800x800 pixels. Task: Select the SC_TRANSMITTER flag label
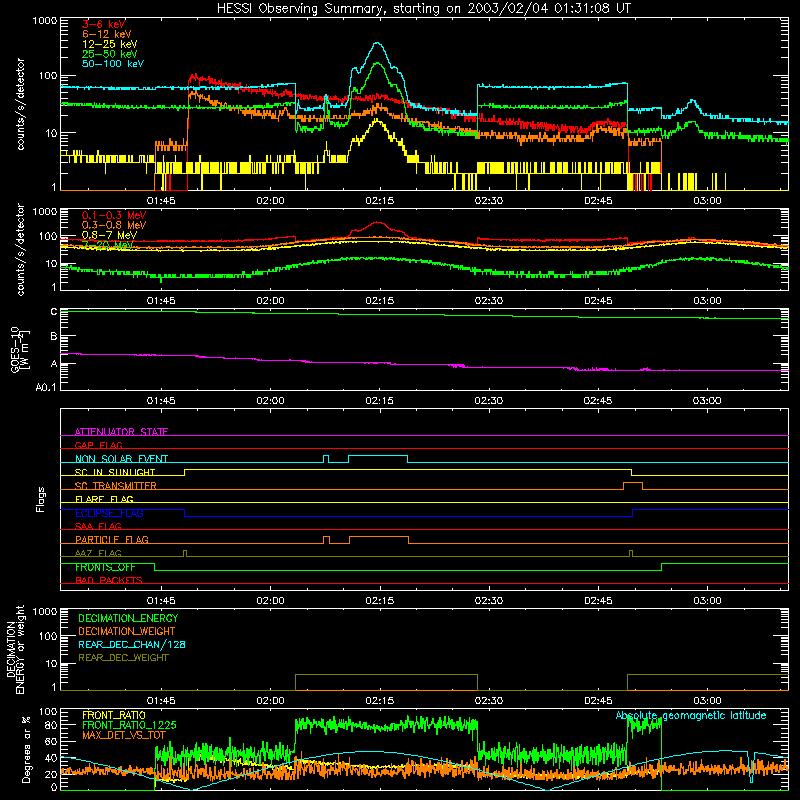point(116,485)
